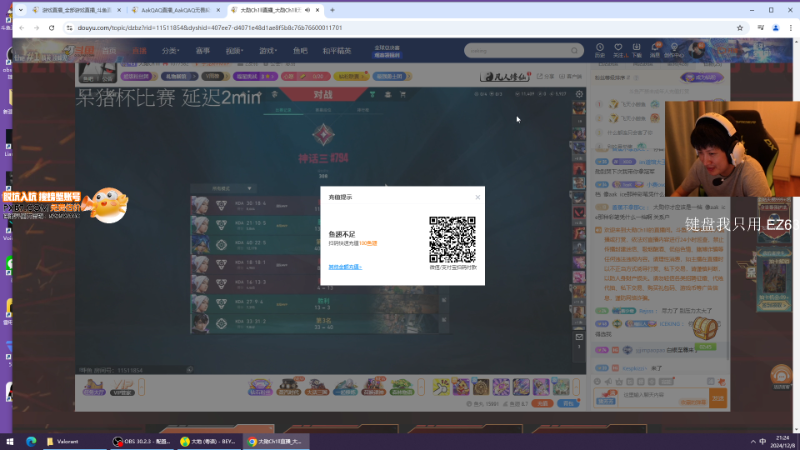
Task: Click the 钻石粉丝 diamond fan gift icon
Action: click(x=260, y=387)
